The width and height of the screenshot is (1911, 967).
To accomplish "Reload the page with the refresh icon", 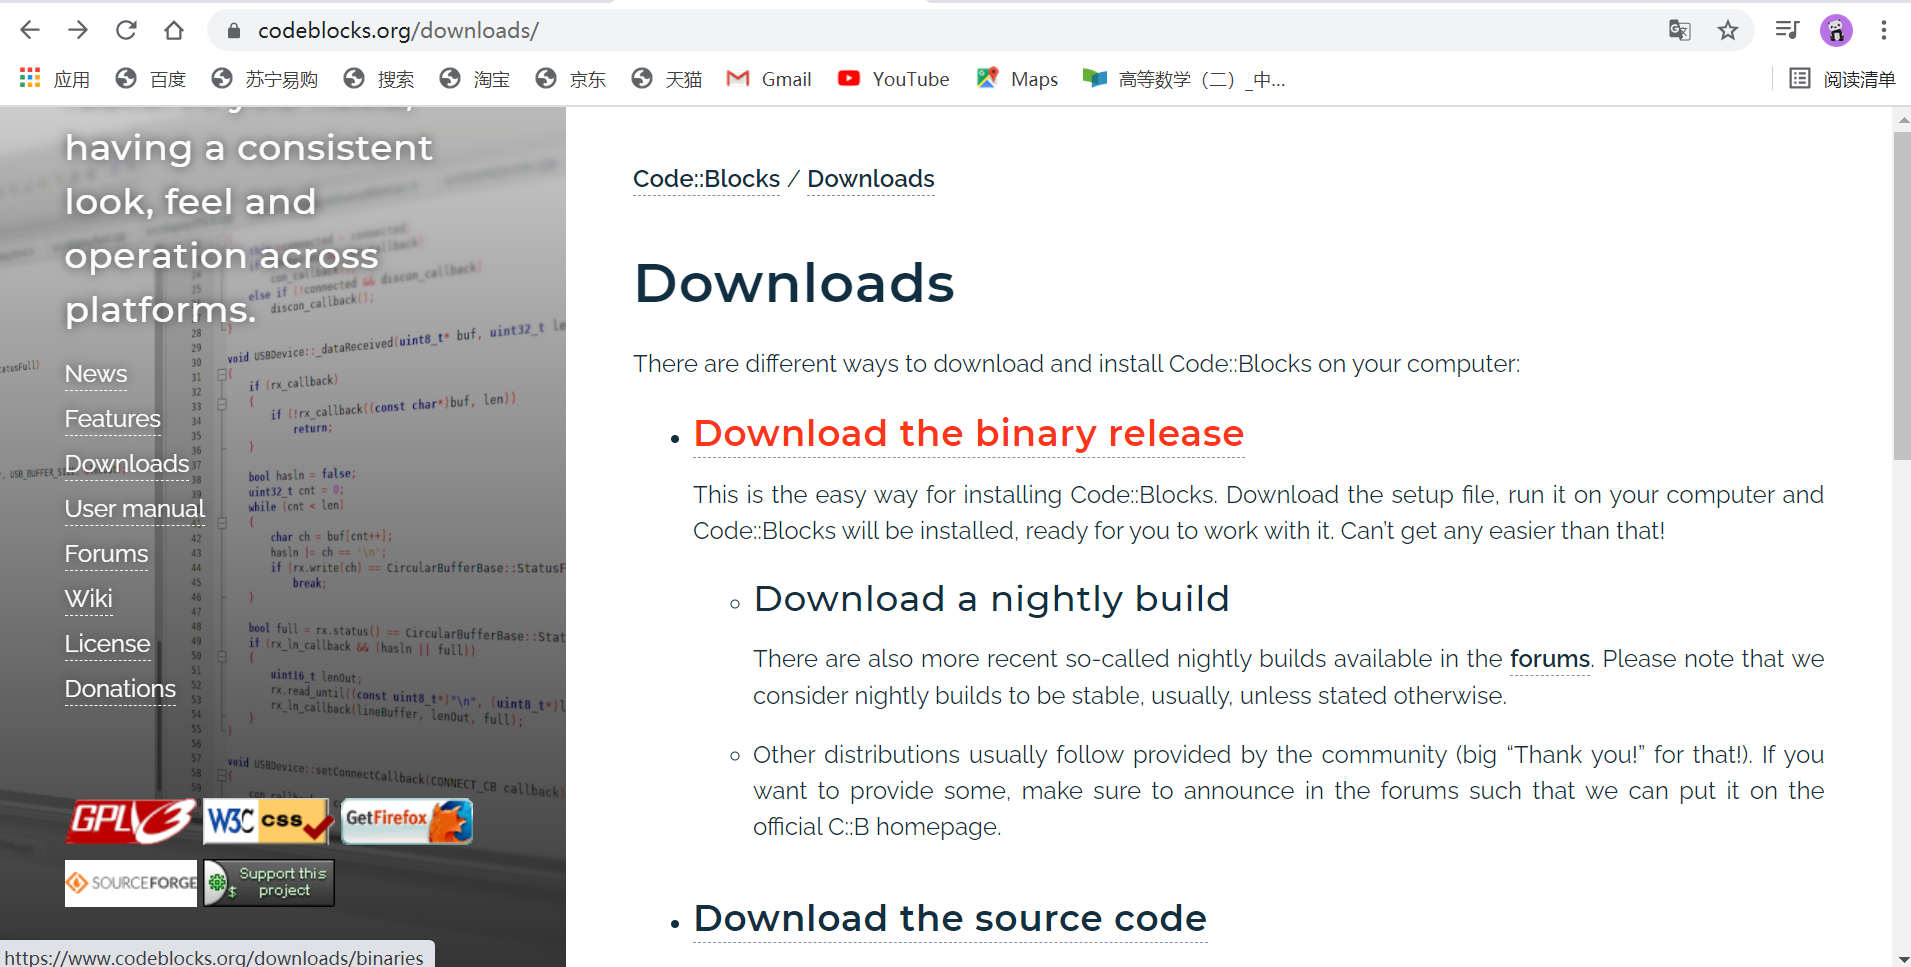I will [x=126, y=30].
